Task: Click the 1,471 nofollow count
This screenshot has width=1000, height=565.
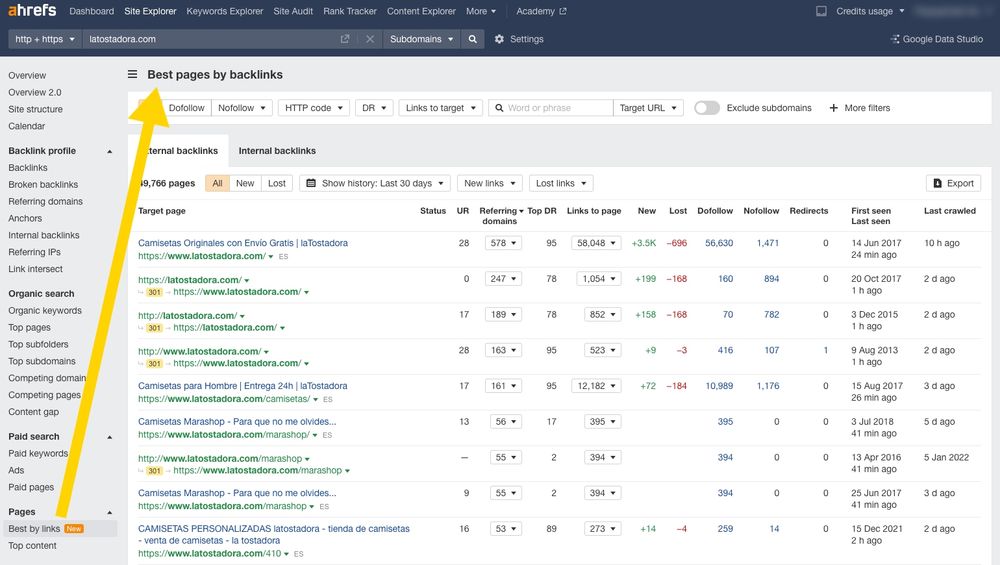Action: (x=768, y=243)
